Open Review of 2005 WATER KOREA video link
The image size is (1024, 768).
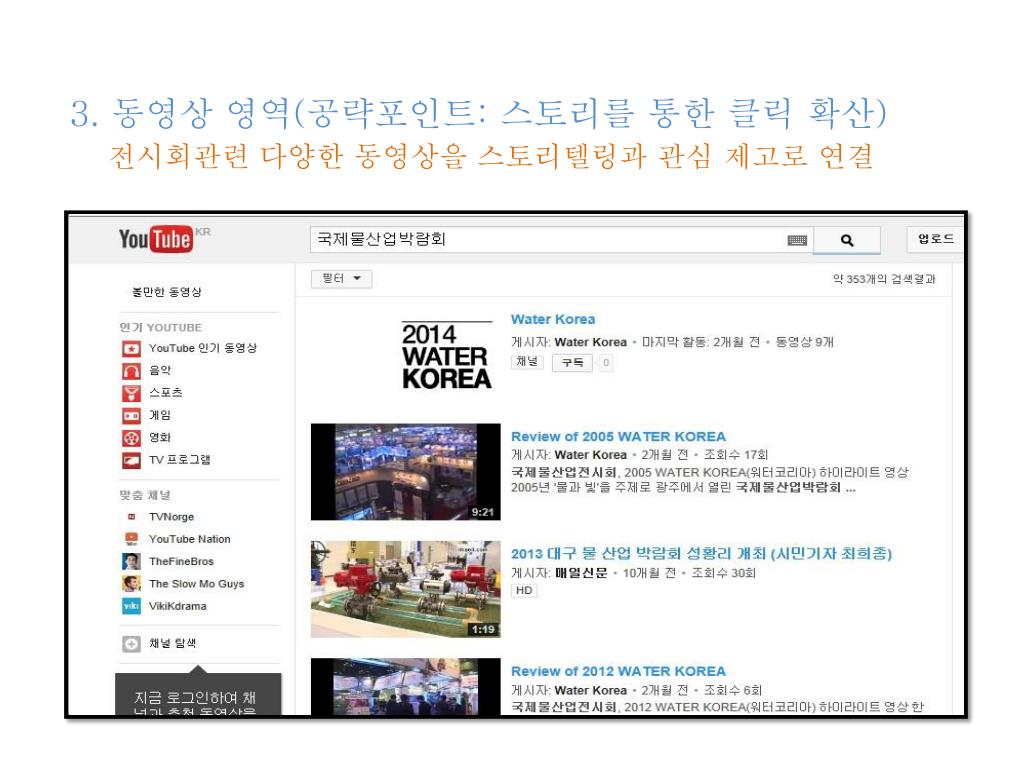click(618, 436)
